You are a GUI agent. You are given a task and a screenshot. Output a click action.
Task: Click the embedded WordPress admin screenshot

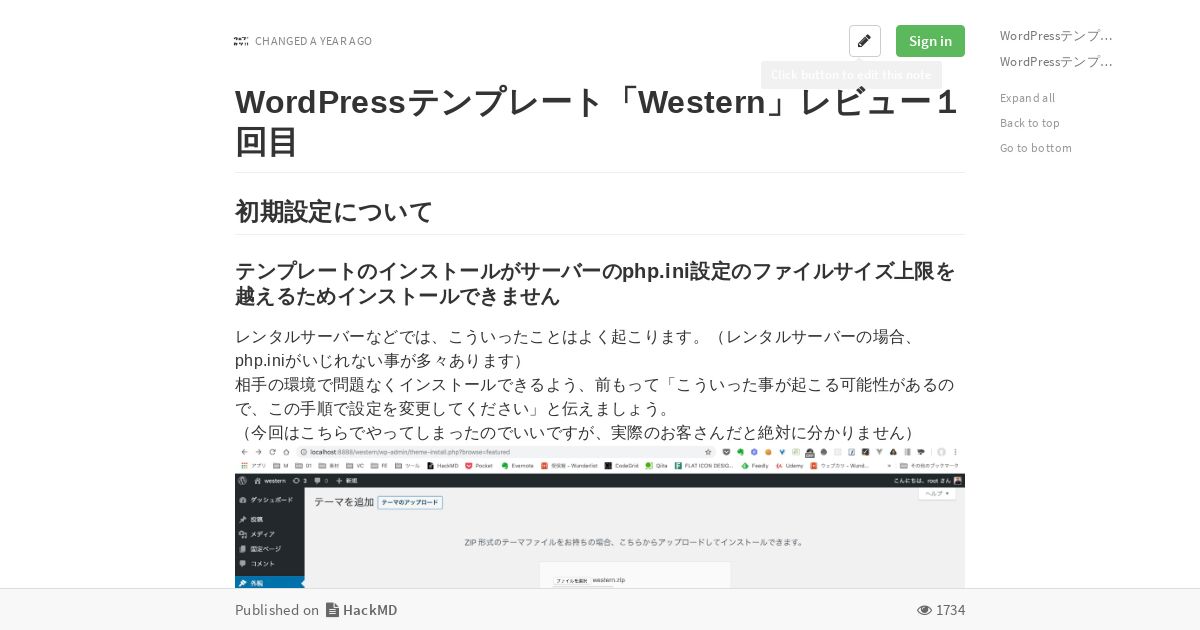[600, 517]
